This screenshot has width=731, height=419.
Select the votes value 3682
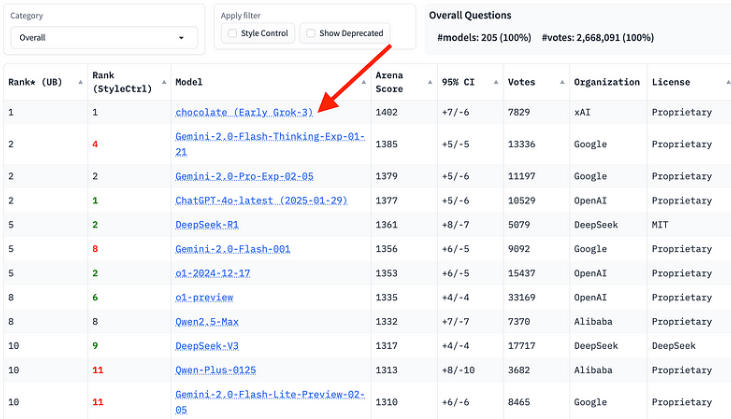click(x=519, y=370)
